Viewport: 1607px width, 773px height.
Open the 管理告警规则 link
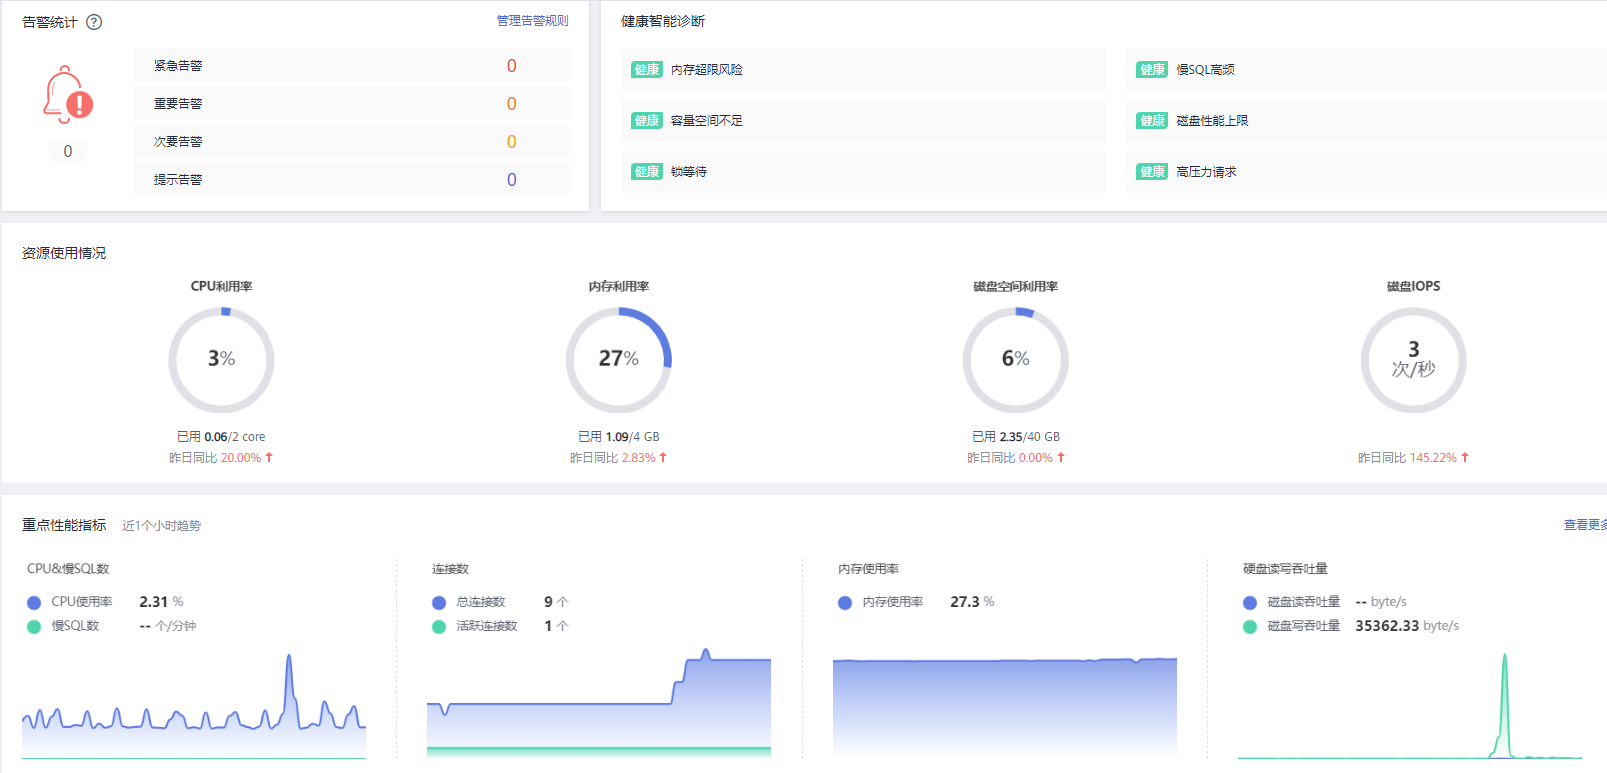tap(533, 21)
